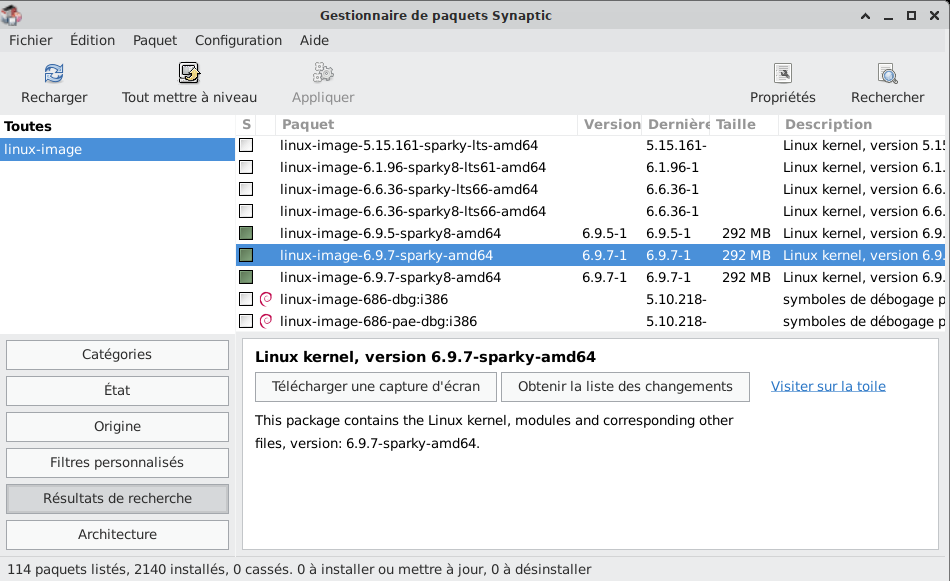Click Obtenir la liste des changements
This screenshot has height=581, width=950.
click(x=625, y=387)
